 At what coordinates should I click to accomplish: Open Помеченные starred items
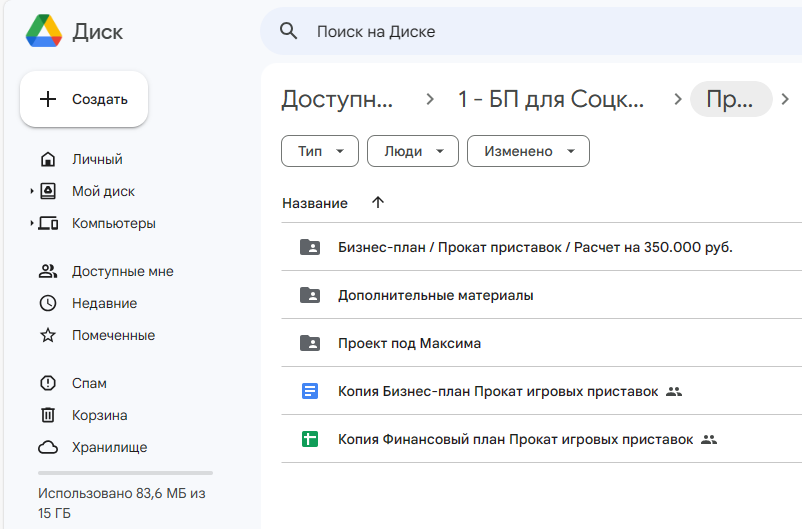pos(114,335)
